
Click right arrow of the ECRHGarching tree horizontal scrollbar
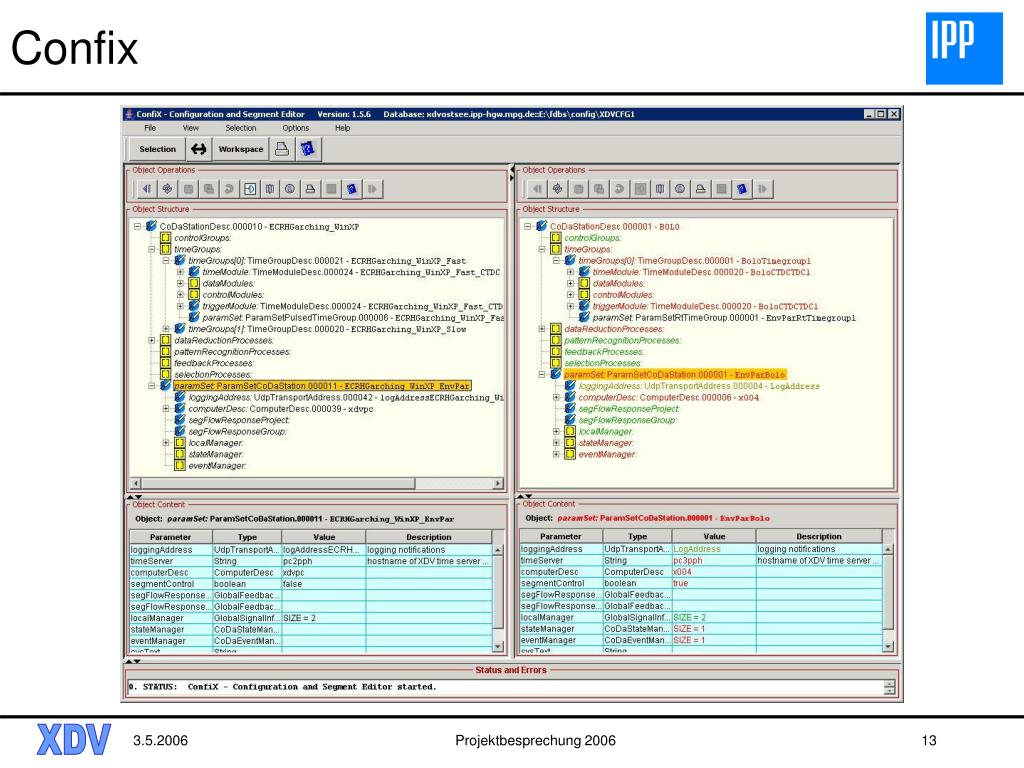point(498,484)
